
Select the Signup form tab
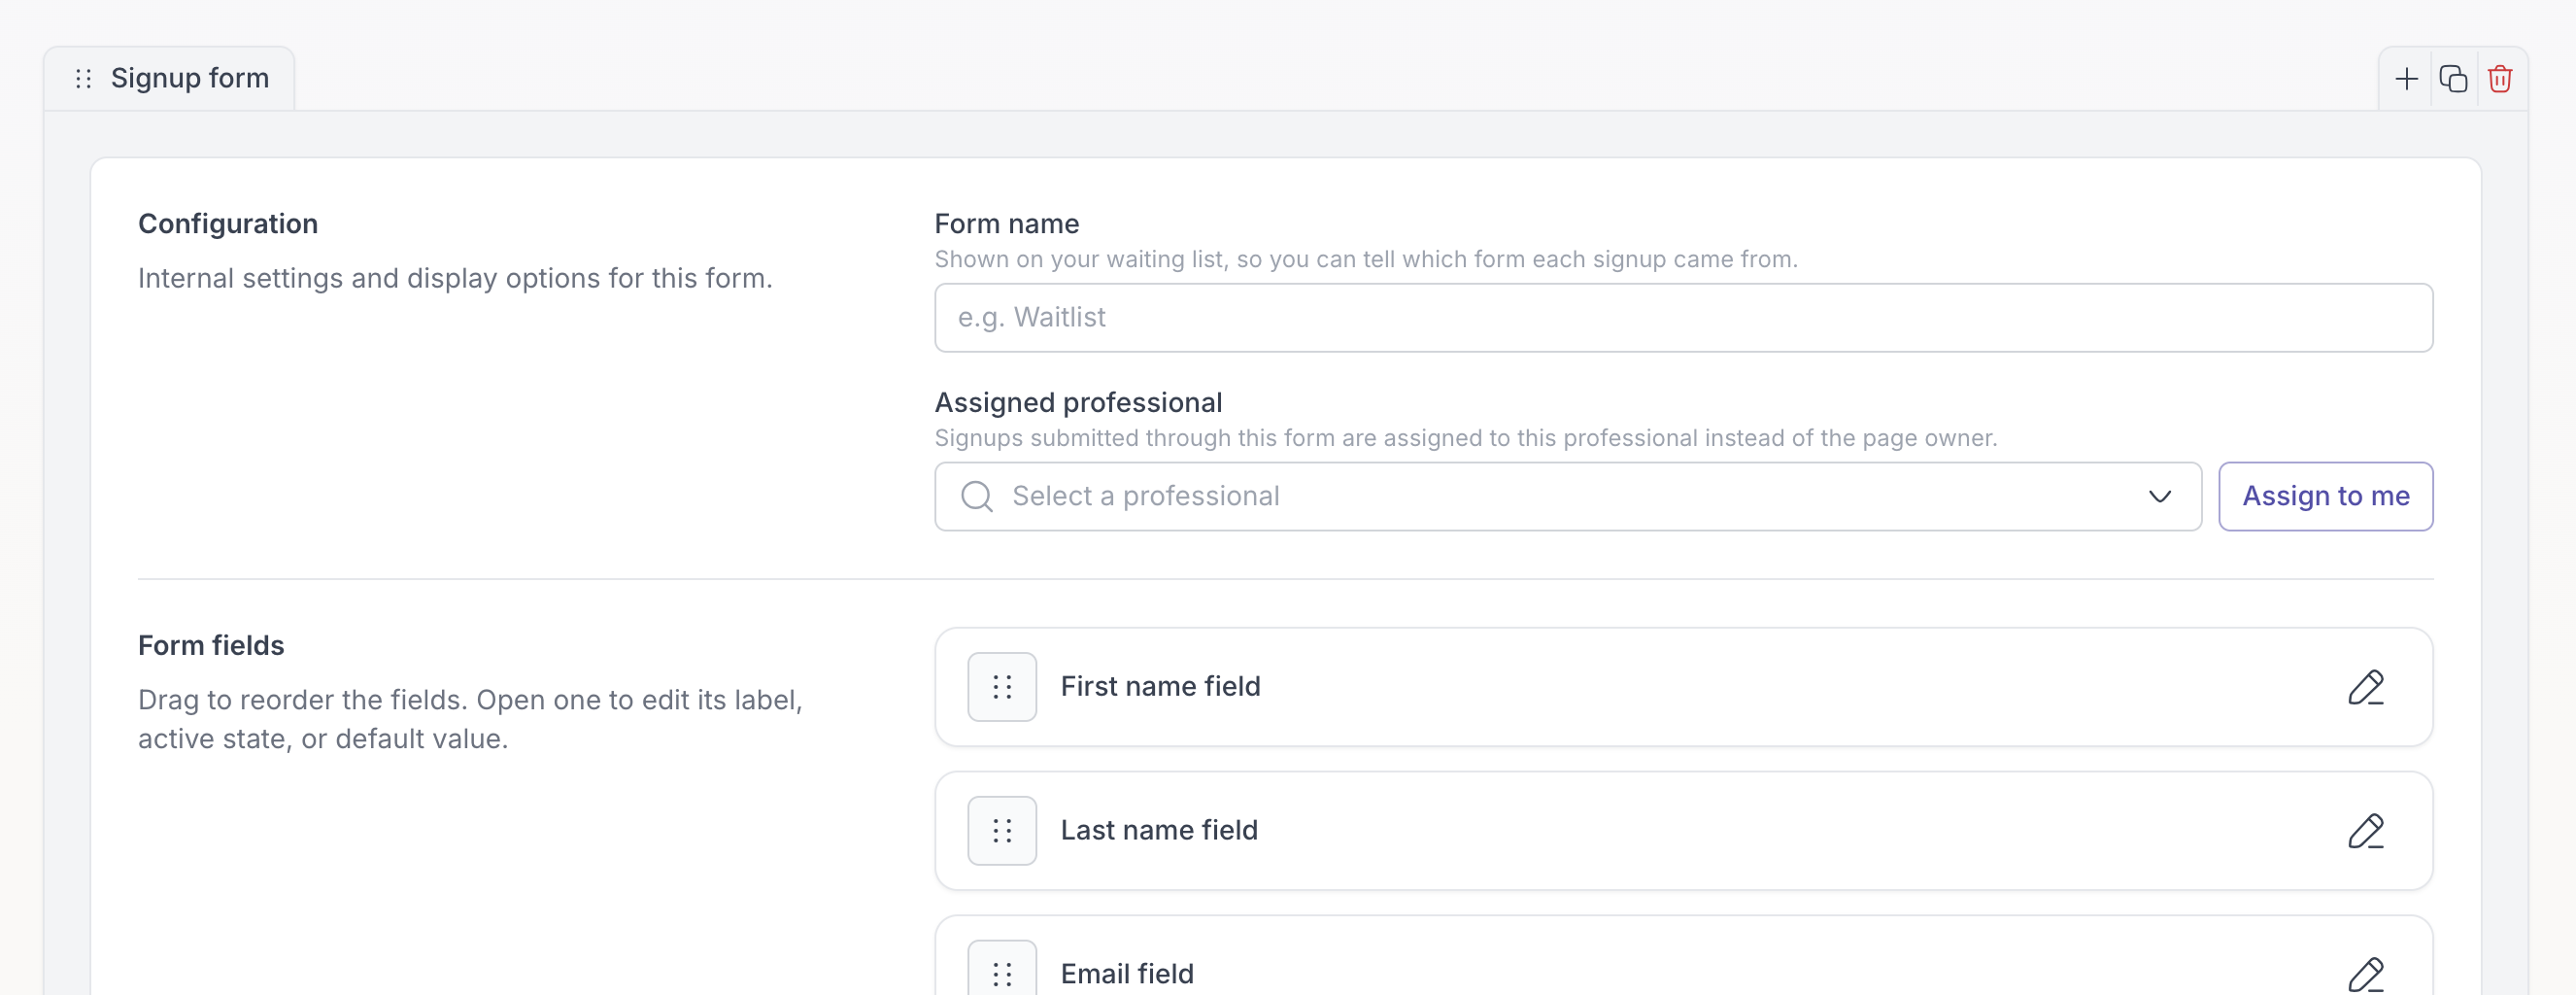pos(169,79)
